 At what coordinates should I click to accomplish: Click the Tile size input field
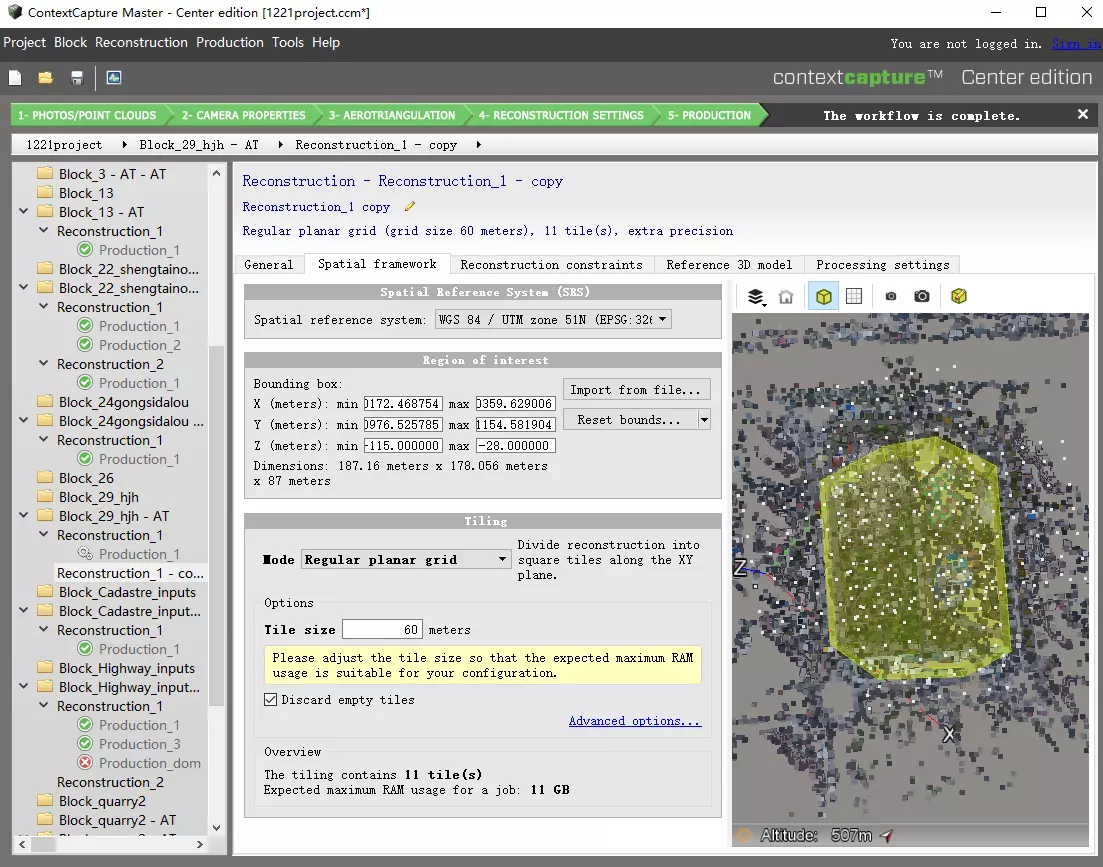tap(382, 630)
